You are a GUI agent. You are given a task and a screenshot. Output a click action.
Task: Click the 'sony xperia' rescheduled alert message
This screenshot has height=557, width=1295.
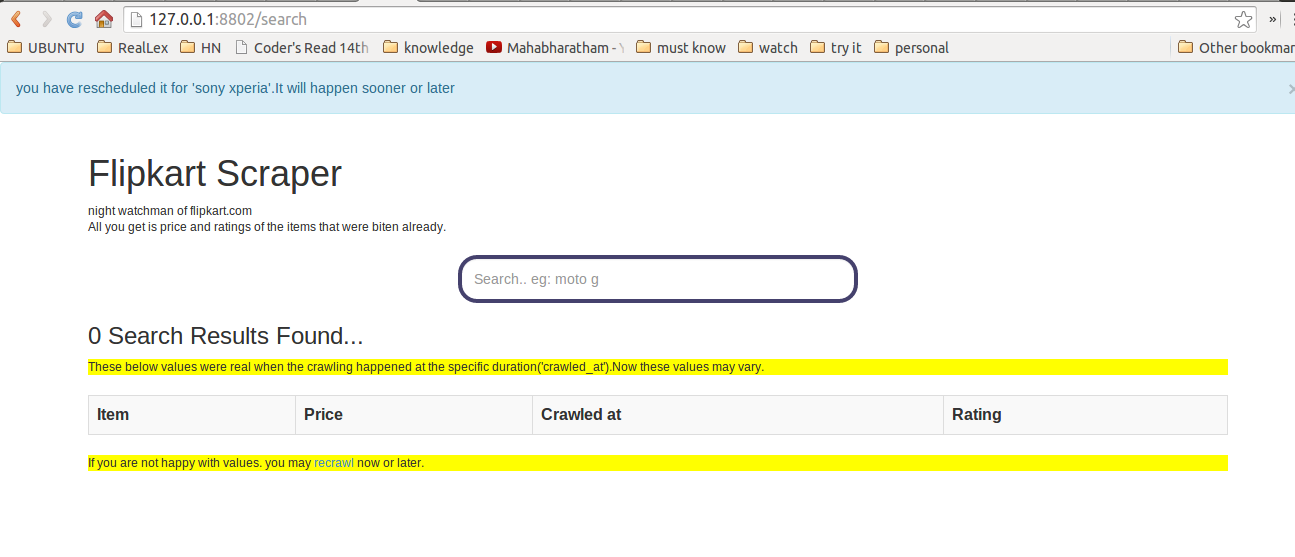[x=235, y=88]
